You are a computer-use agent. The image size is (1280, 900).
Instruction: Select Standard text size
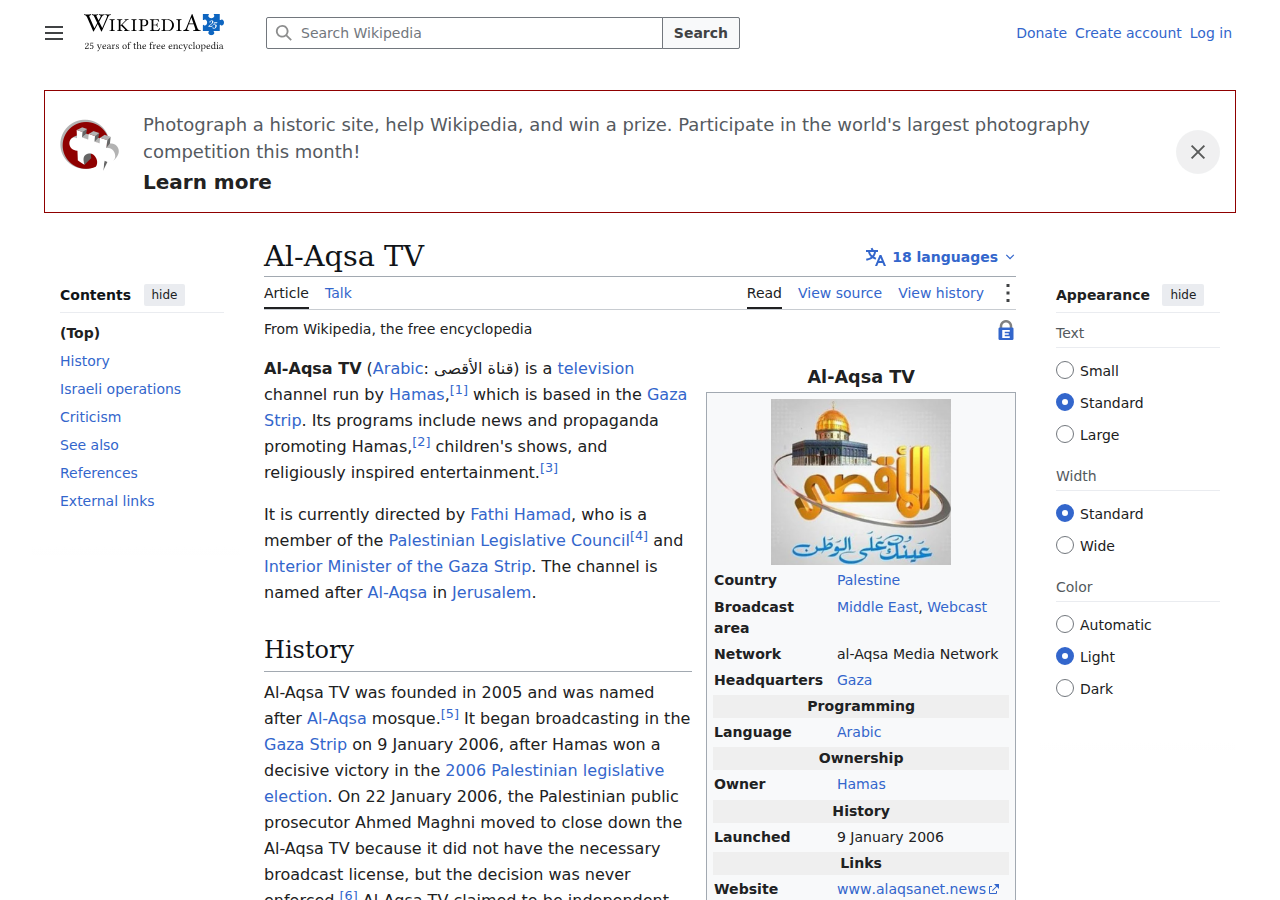(x=1065, y=403)
